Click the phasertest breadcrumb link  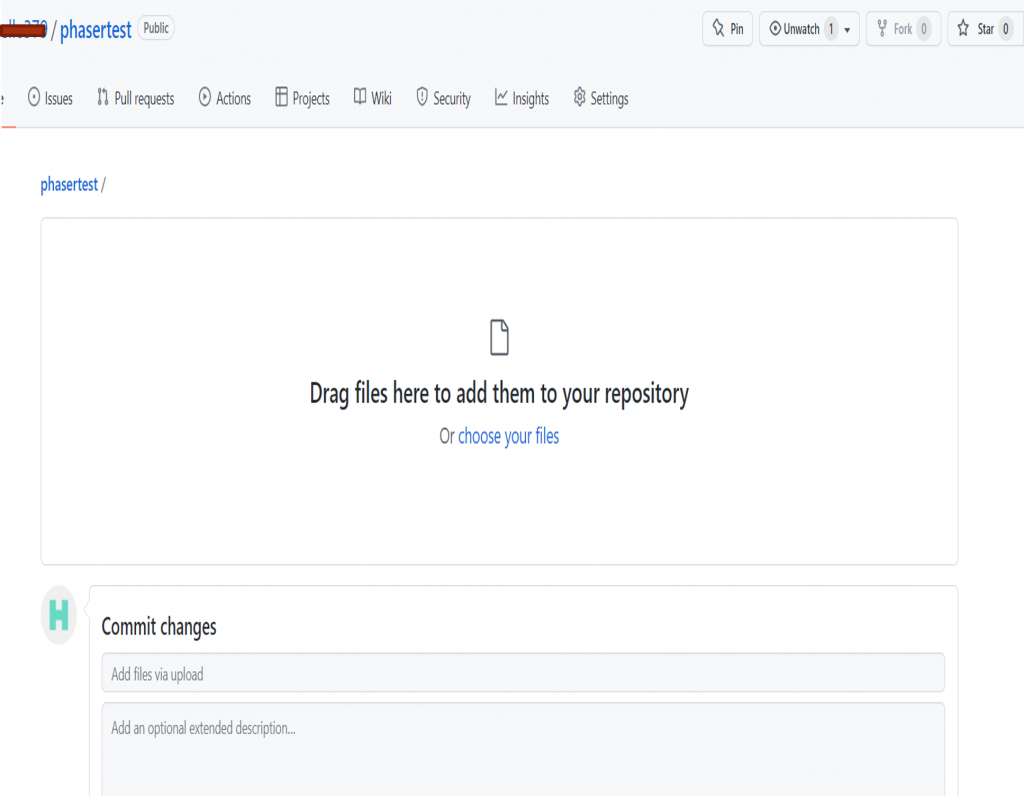pyautogui.click(x=69, y=184)
